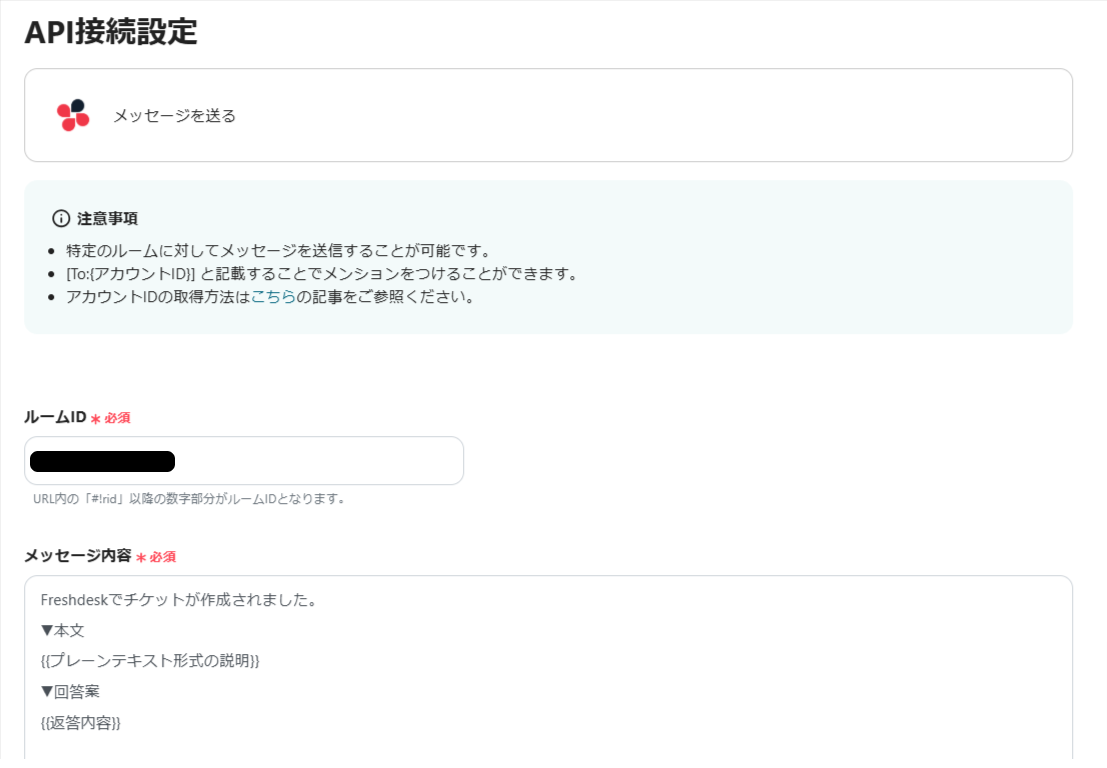Image resolution: width=1107 pixels, height=768 pixels.
Task: Click the {{プレーンテキスト形式の説明}} variable
Action: coord(150,661)
